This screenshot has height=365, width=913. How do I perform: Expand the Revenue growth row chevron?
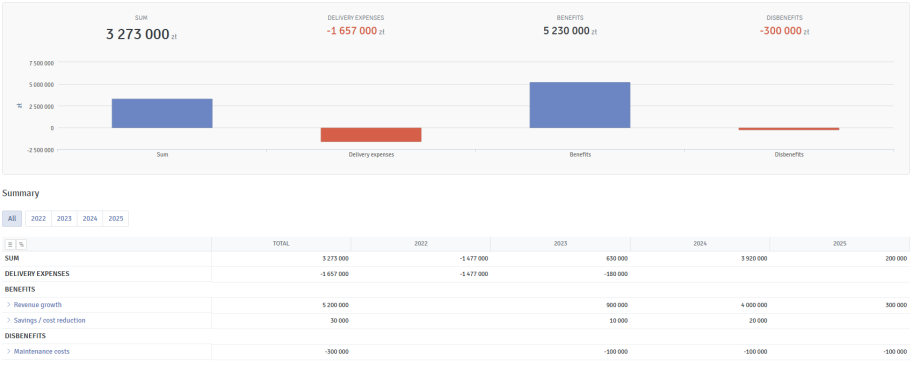(x=8, y=304)
